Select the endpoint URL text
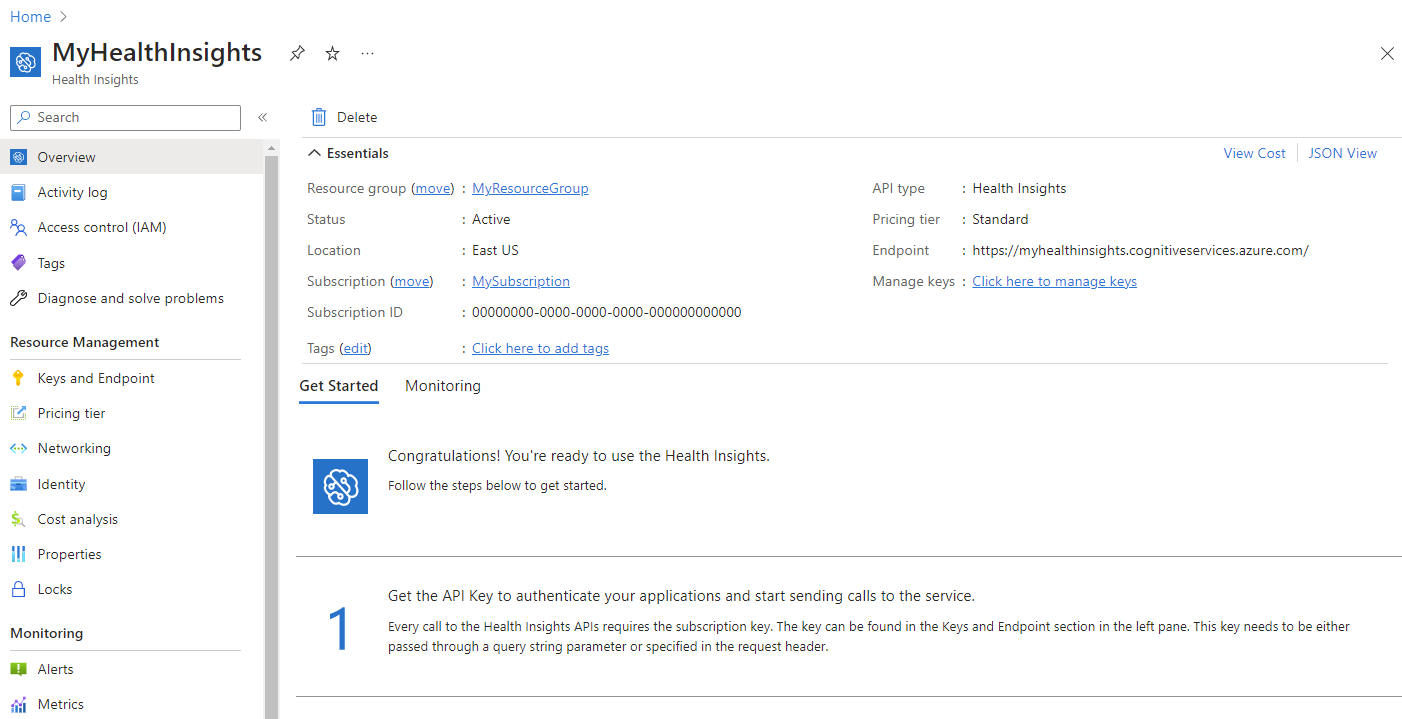 pos(1141,250)
